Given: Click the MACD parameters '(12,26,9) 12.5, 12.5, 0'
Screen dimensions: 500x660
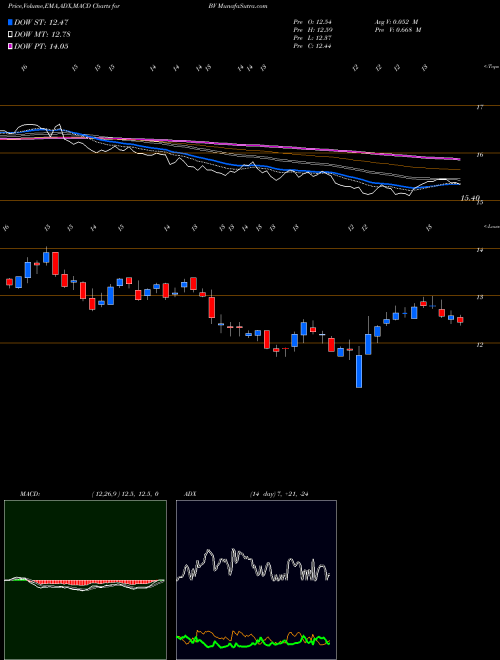Looking at the screenshot, I should (x=125, y=494).
